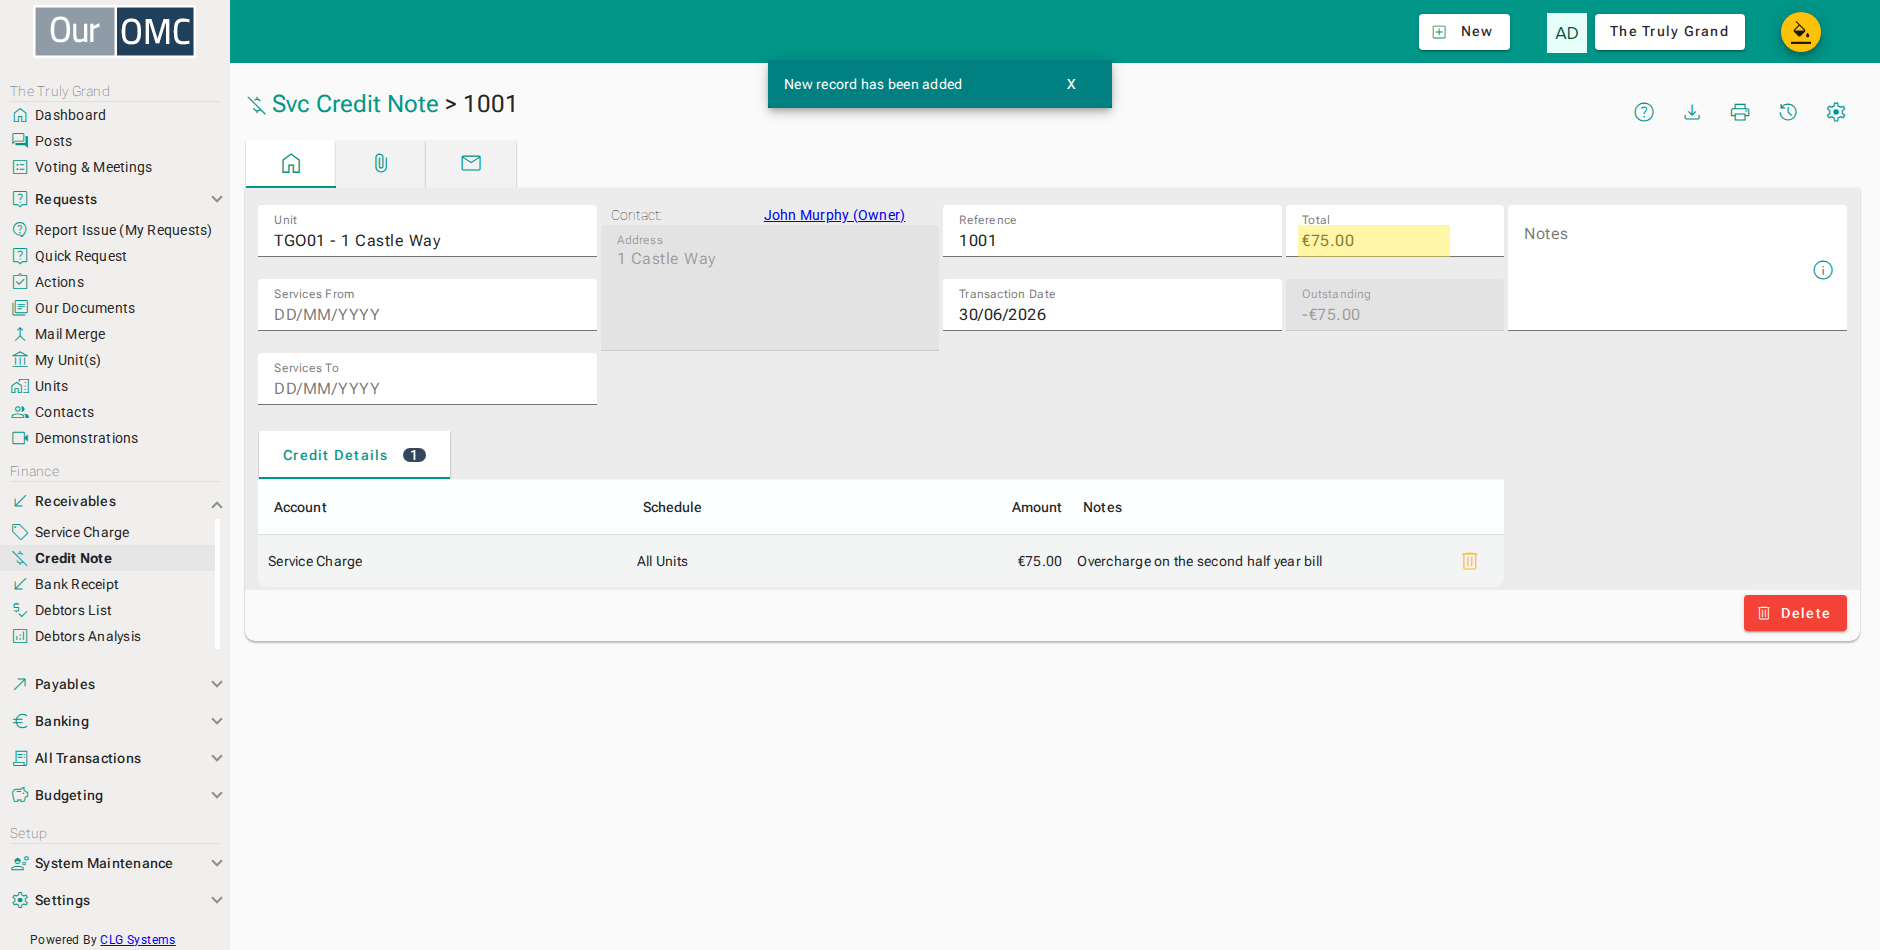Expand the Banking section

tap(217, 721)
